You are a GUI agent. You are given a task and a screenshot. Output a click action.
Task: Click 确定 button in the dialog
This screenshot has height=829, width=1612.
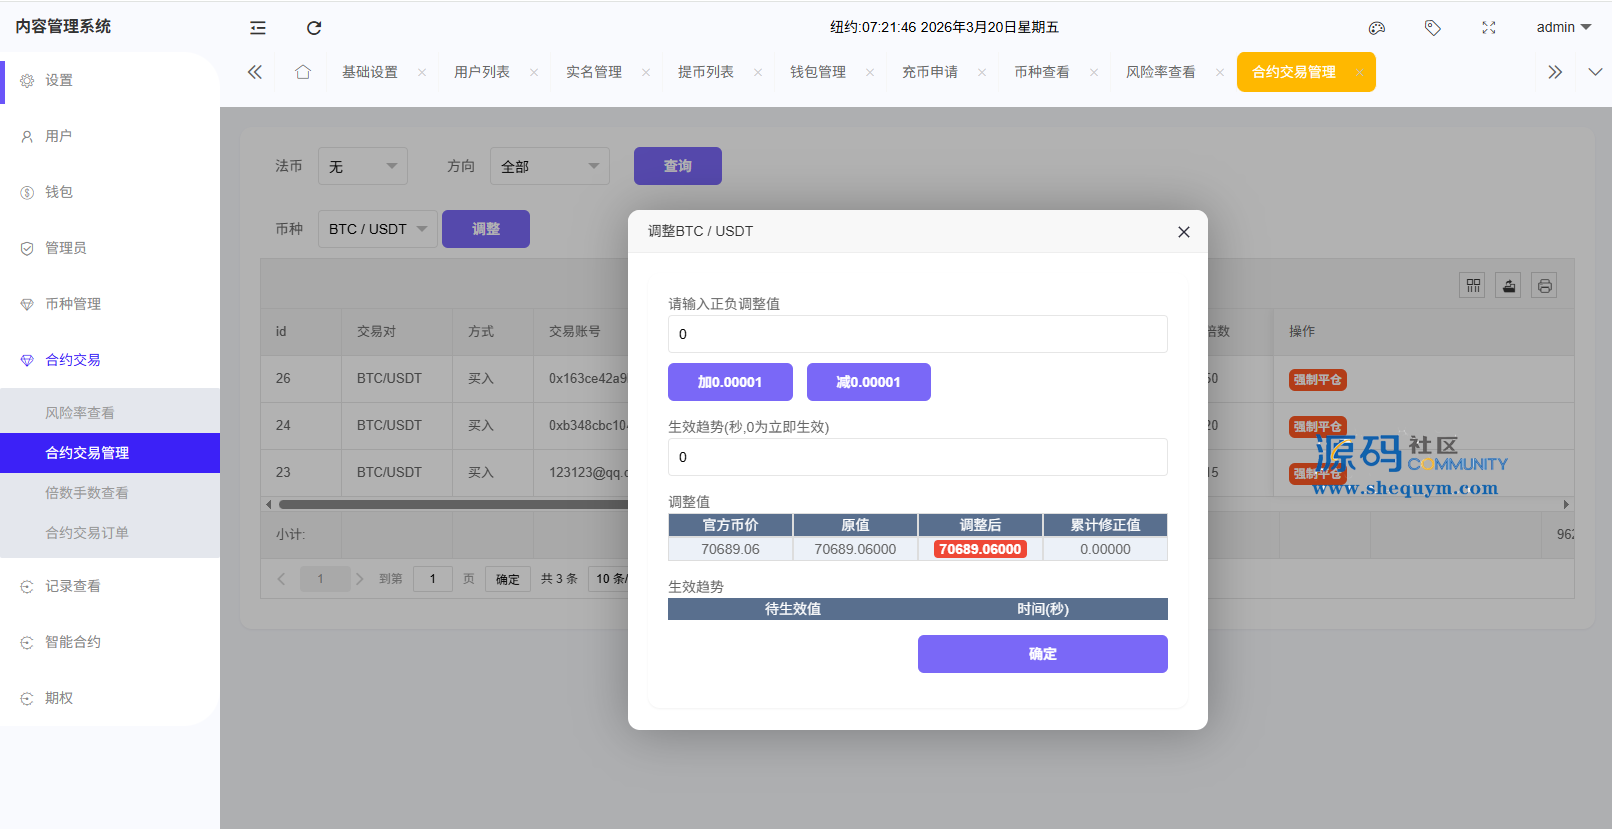1042,654
